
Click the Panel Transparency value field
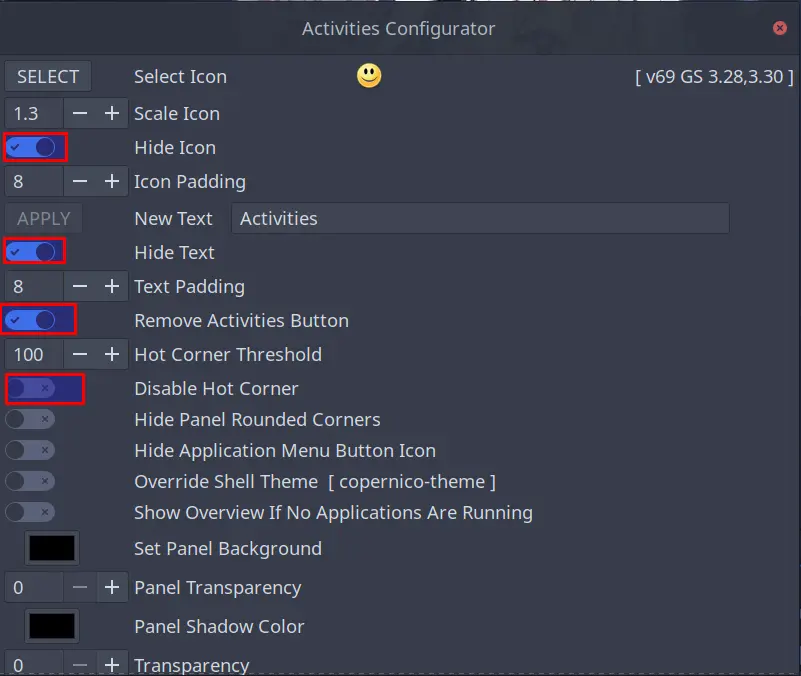(x=34, y=588)
